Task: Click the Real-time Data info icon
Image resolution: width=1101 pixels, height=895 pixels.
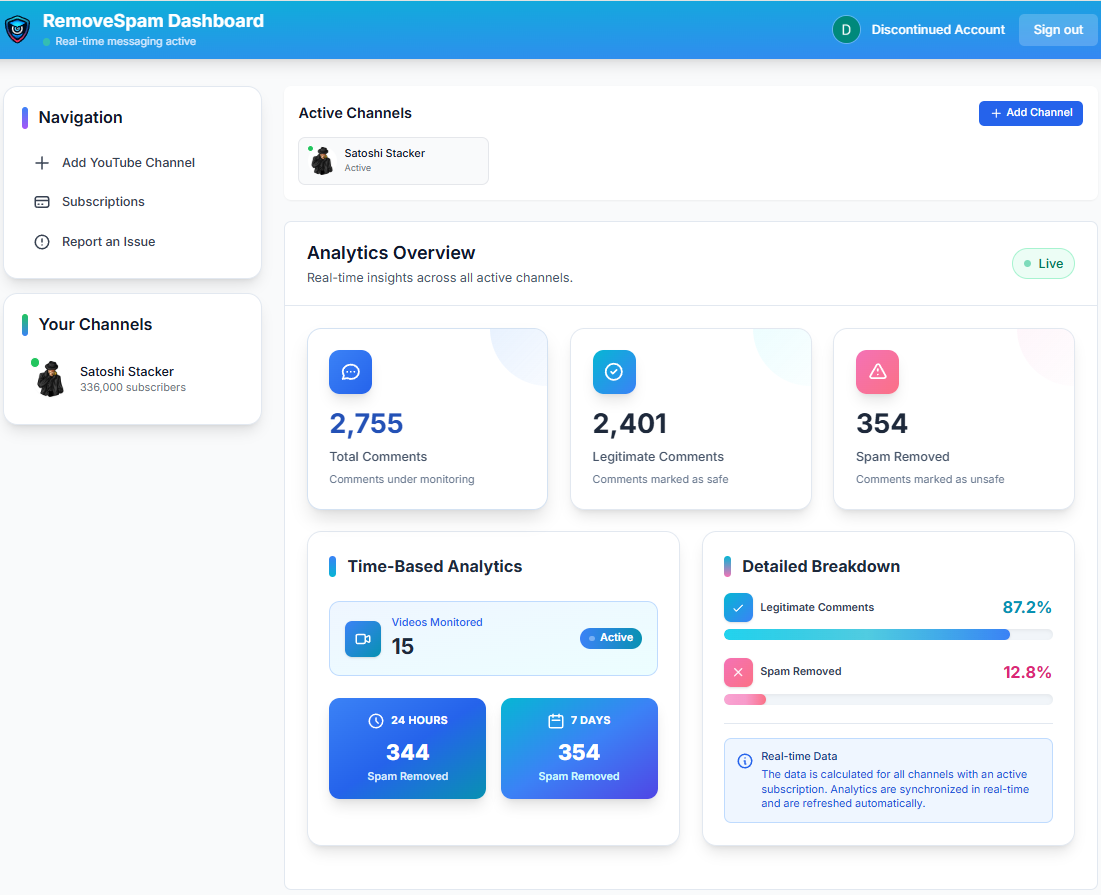Action: (x=745, y=761)
